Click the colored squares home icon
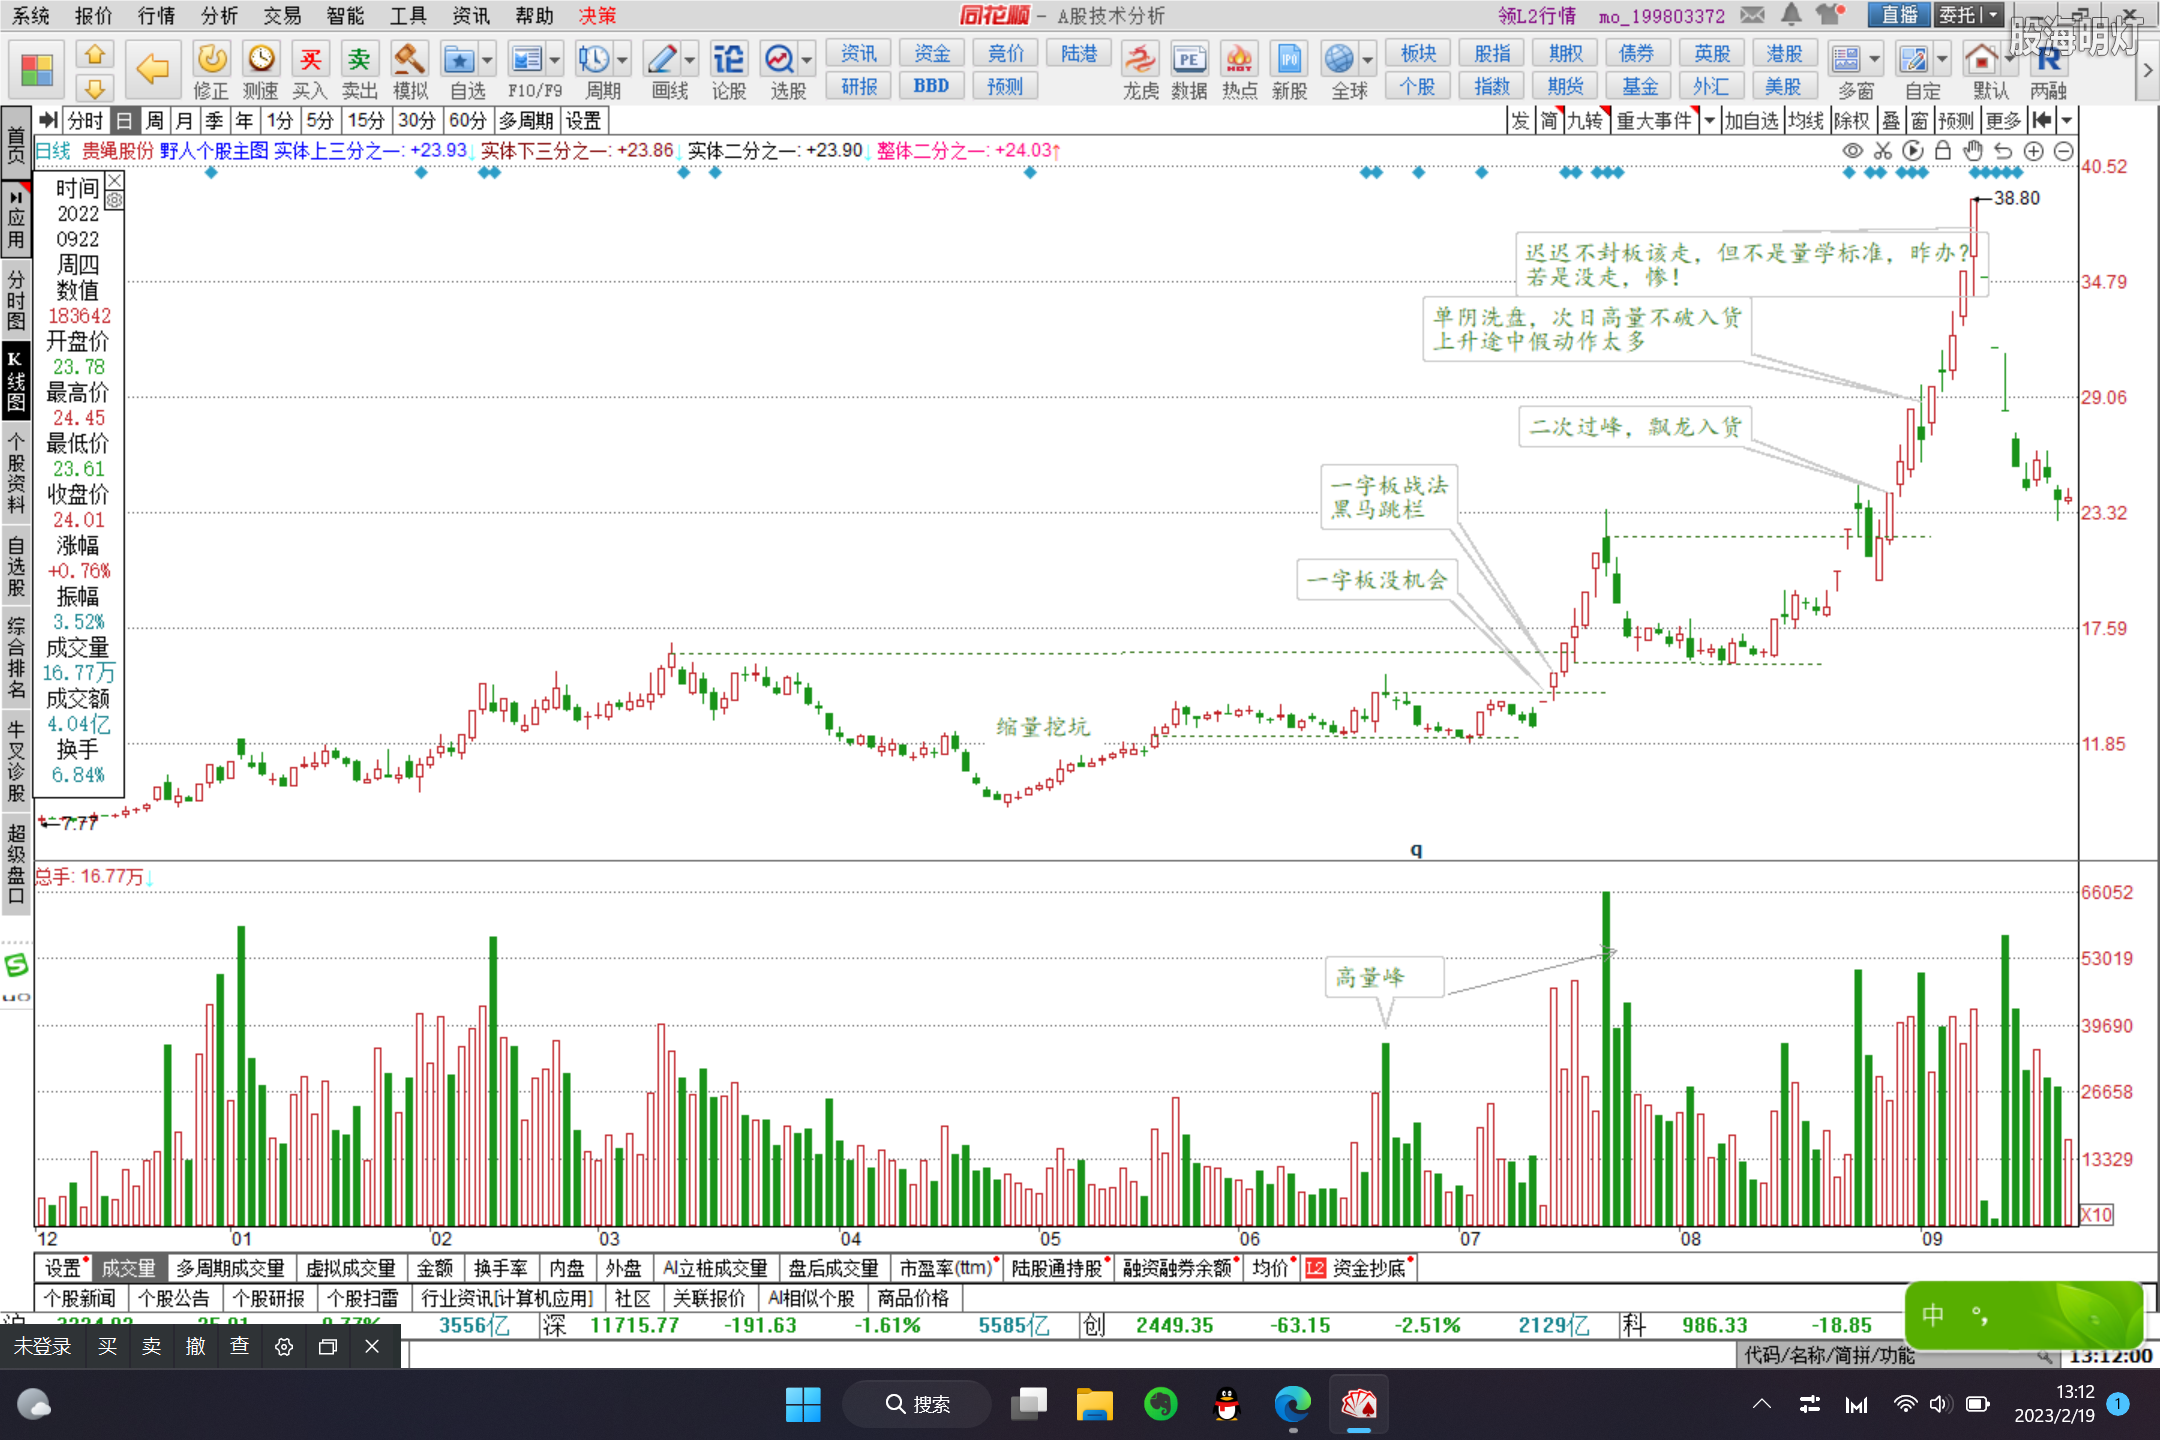 [x=37, y=71]
